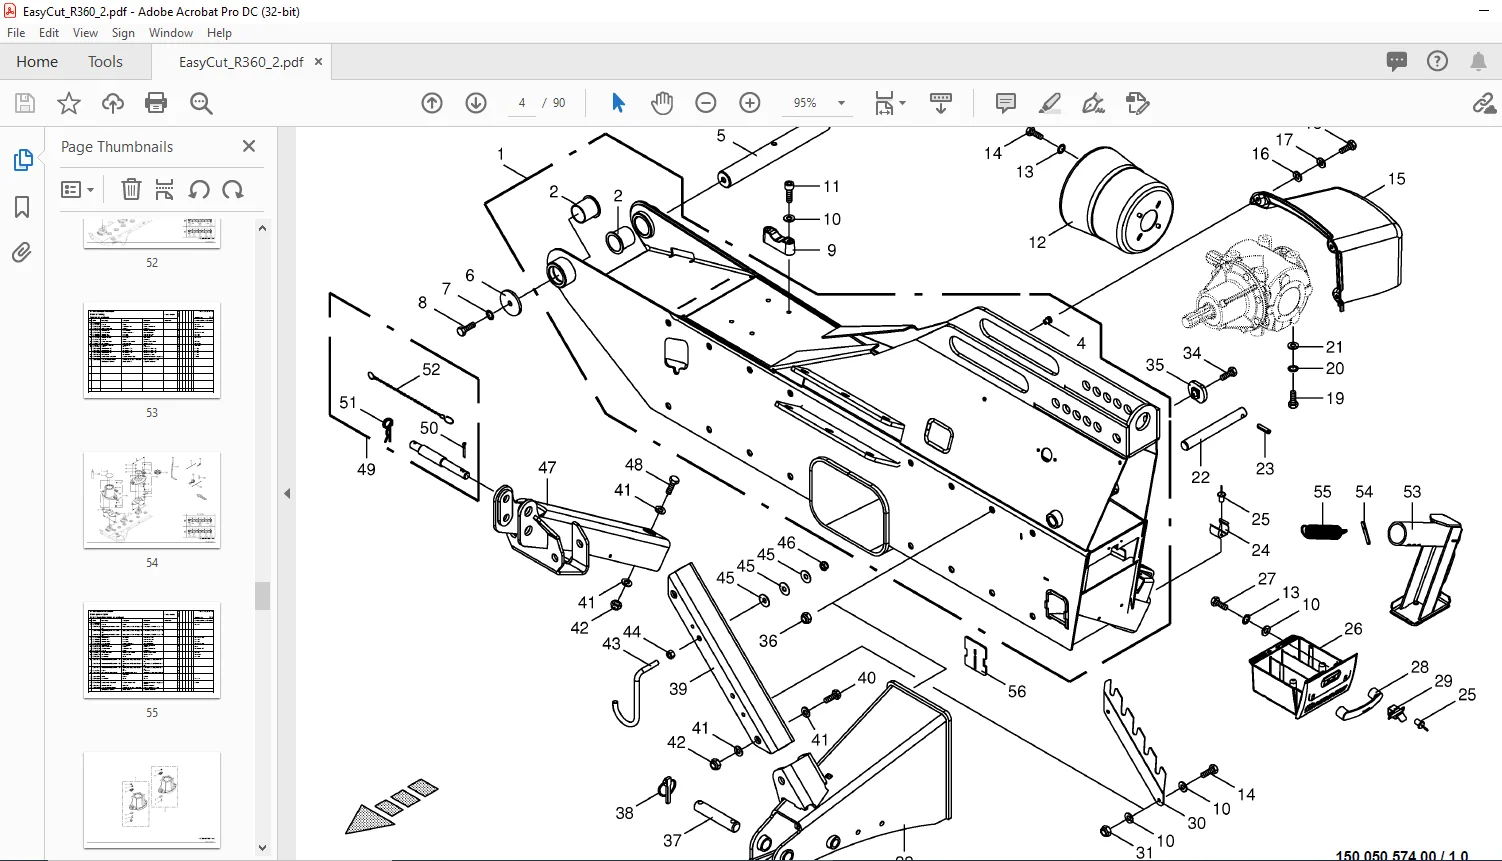Add the document to favorites with the star

(69, 103)
